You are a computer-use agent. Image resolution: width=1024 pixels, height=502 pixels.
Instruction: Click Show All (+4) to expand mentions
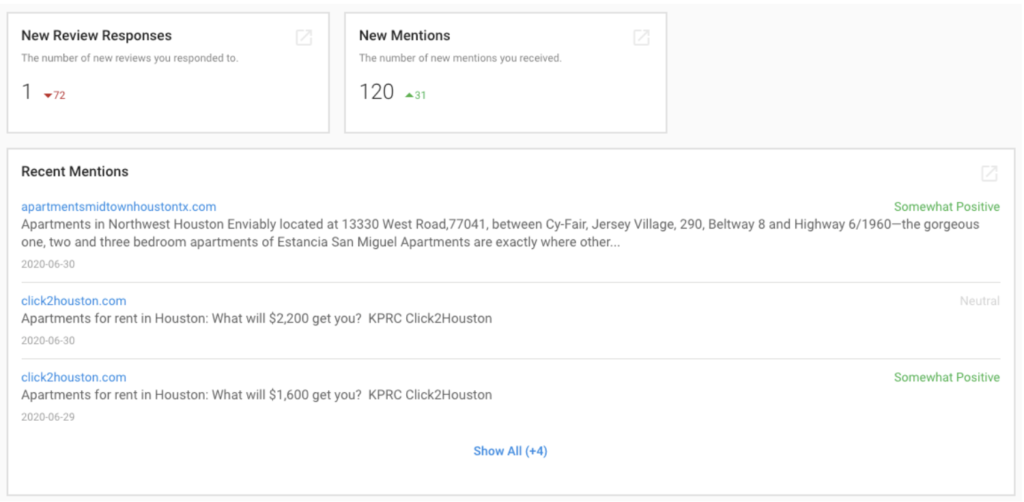[x=510, y=451]
